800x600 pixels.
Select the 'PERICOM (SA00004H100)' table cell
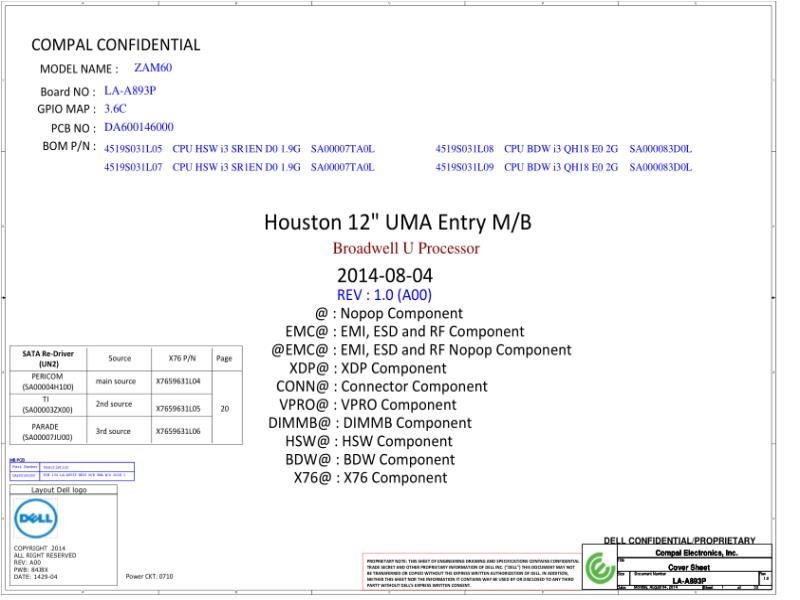(x=47, y=382)
